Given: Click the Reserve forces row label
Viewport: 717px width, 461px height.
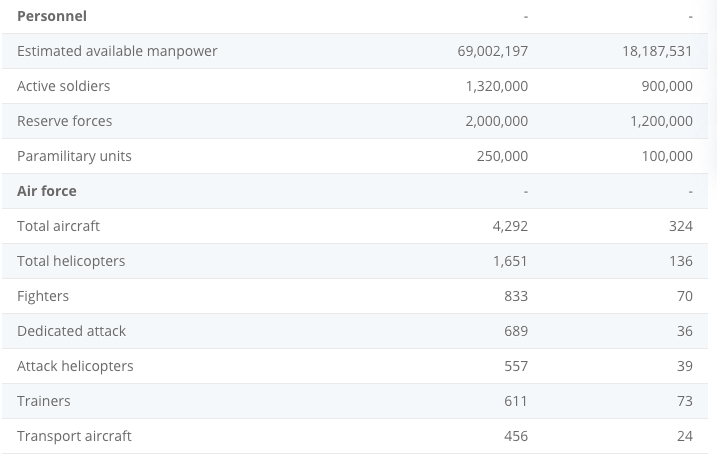Looking at the screenshot, I should pyautogui.click(x=65, y=121).
